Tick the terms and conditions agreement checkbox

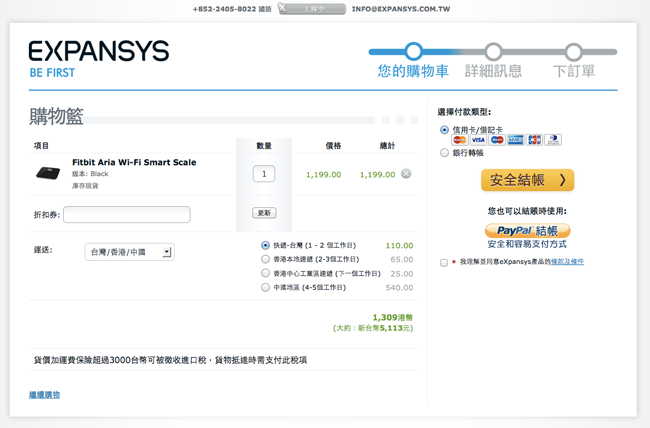(444, 262)
